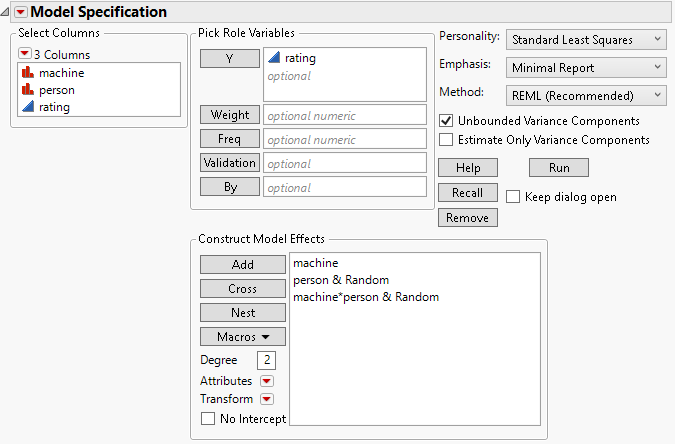Enable Estimate Only Variance Components
This screenshot has height=444, width=675.
(446, 140)
